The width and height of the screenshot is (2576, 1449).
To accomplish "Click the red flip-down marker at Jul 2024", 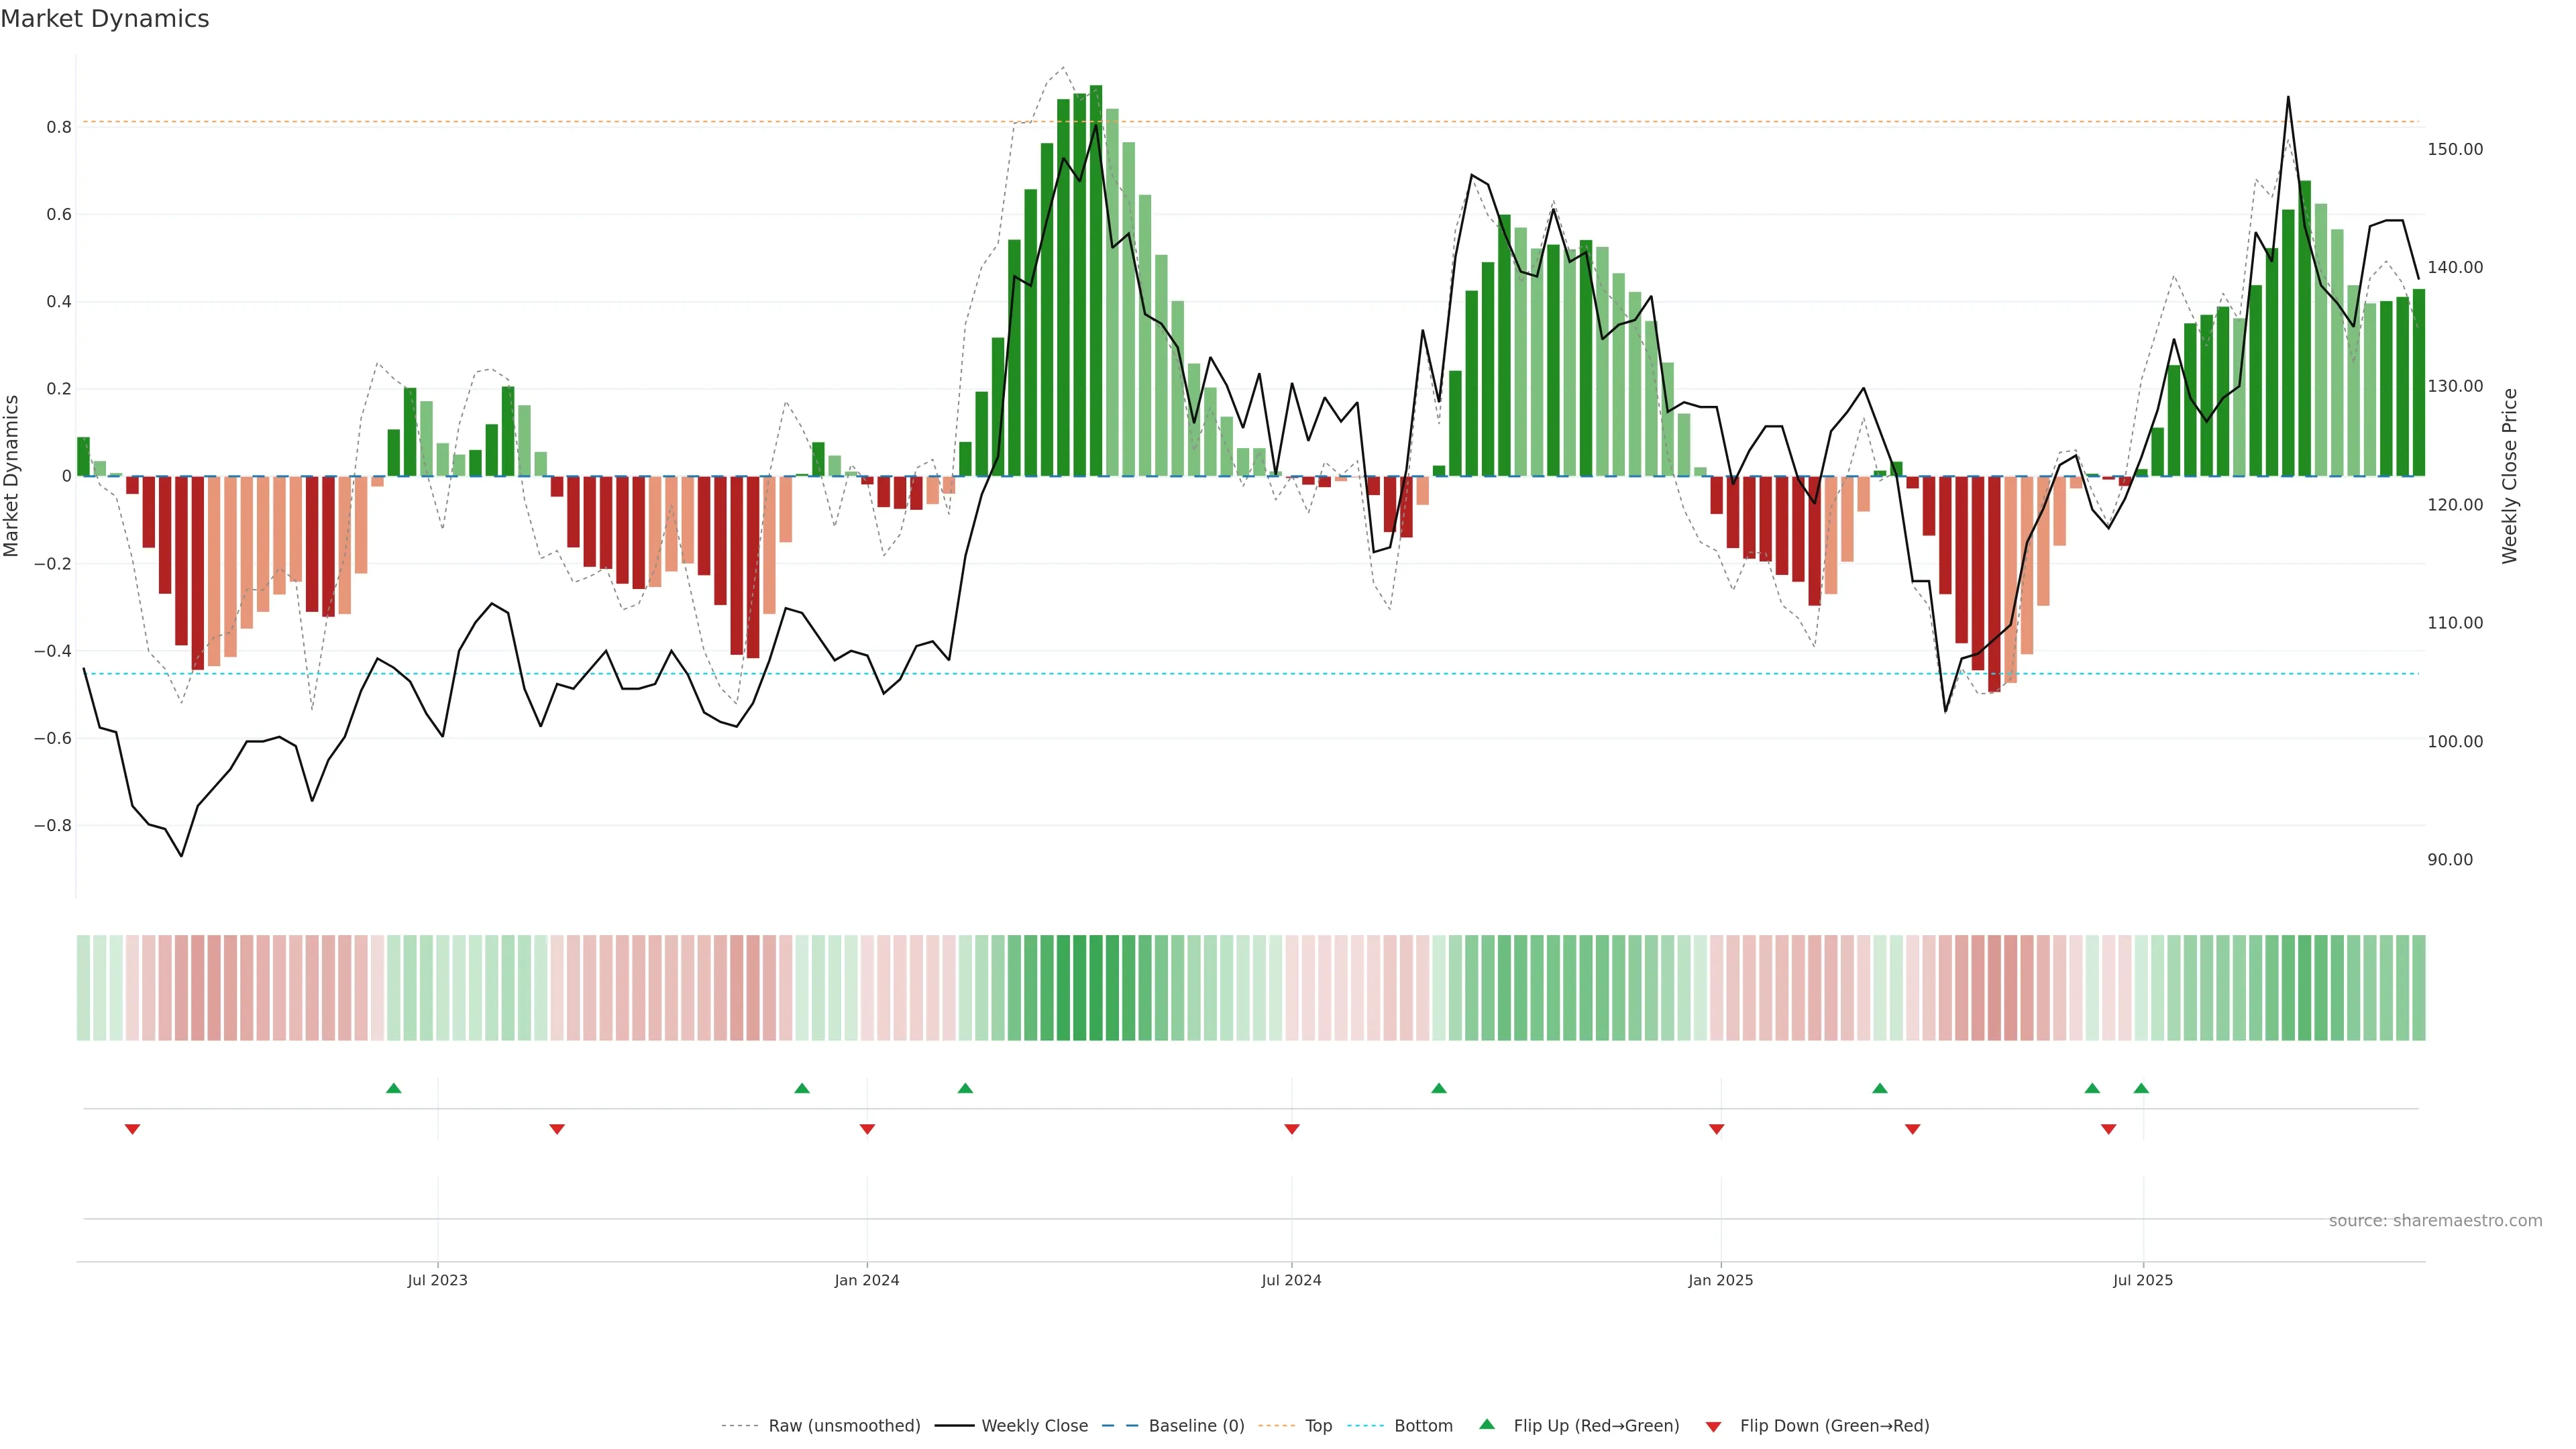I will [x=1292, y=1129].
